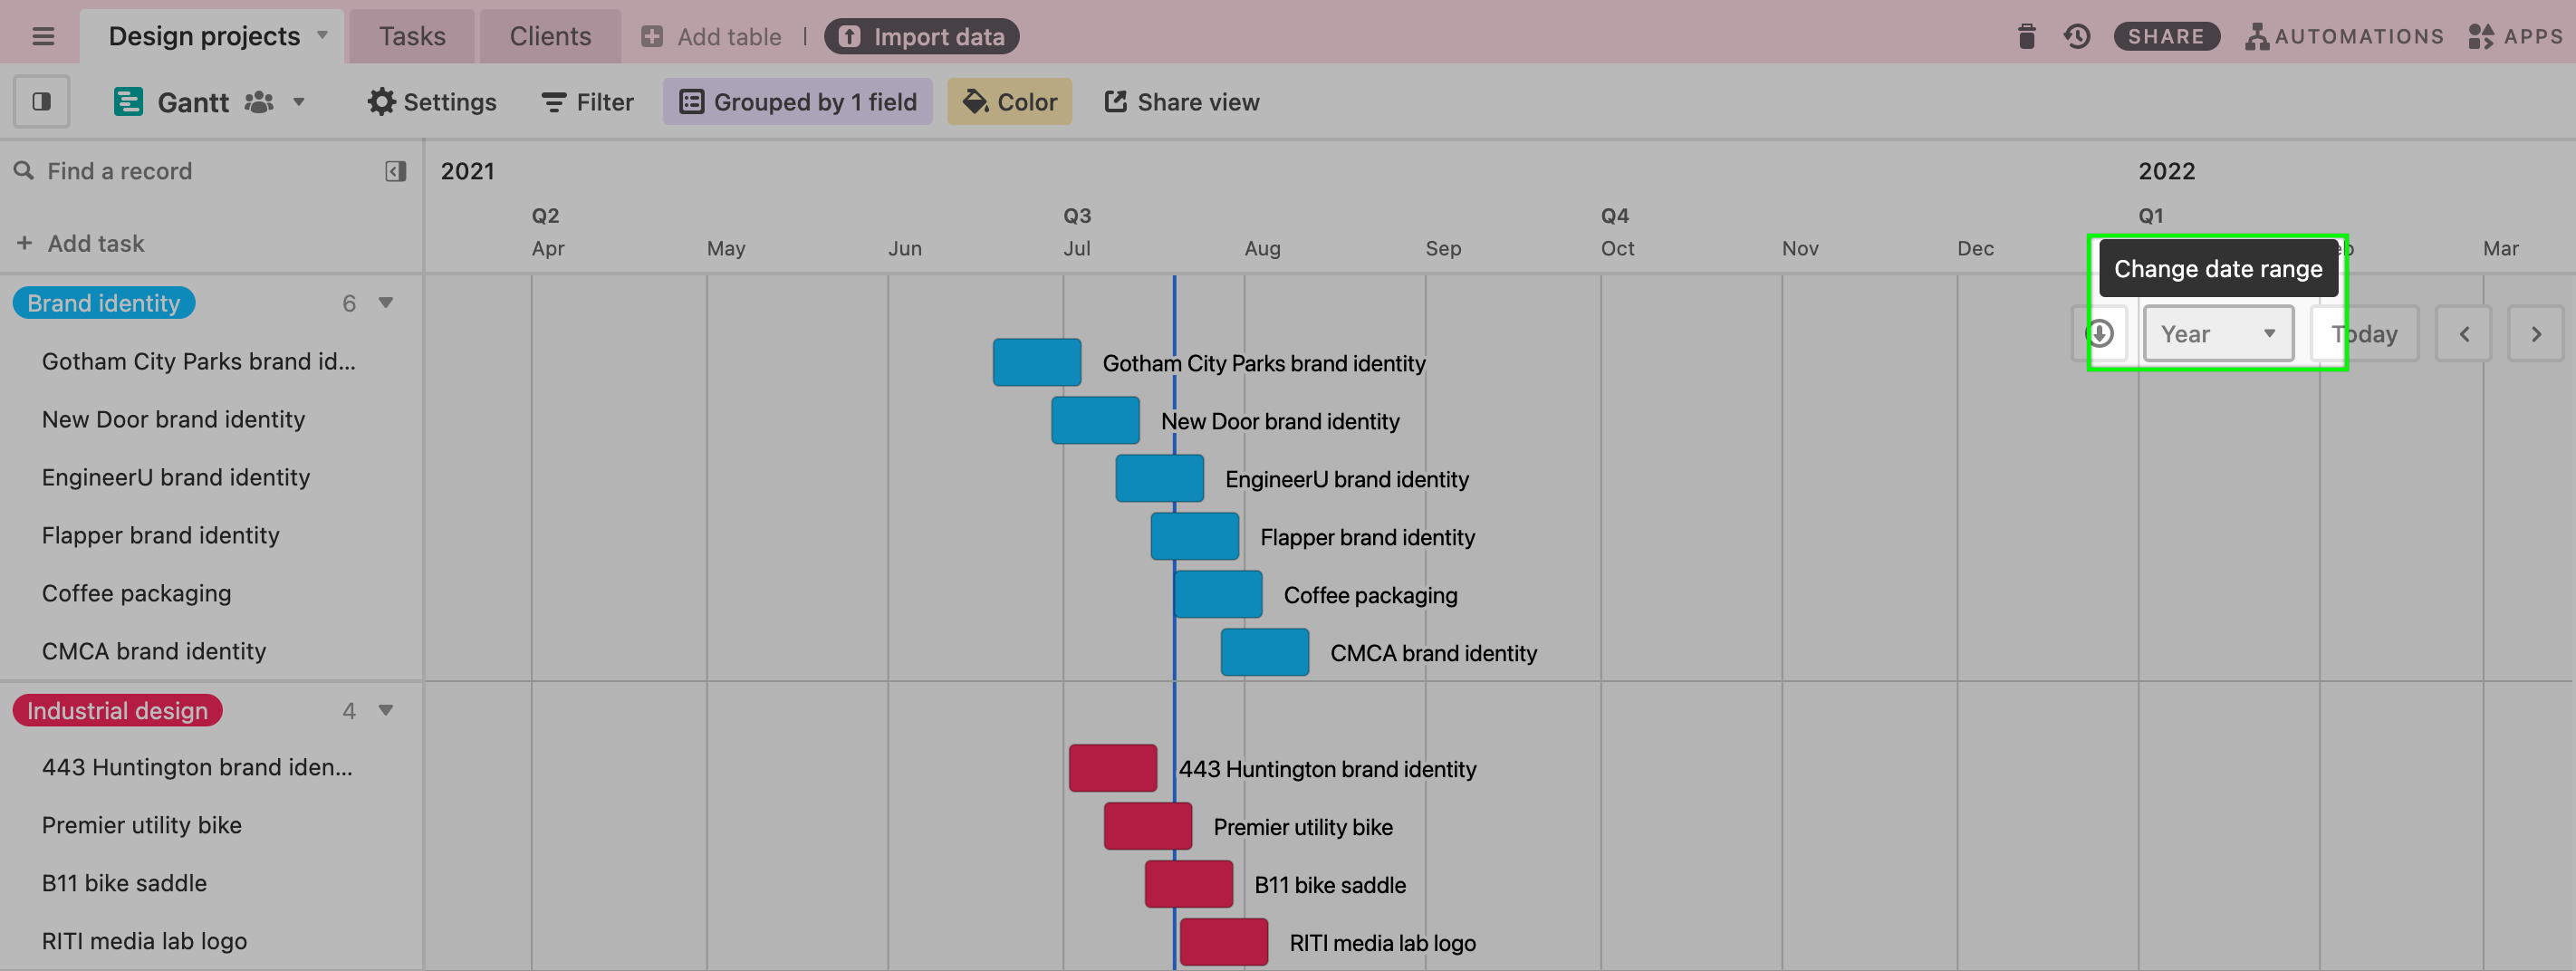This screenshot has height=971, width=2576.
Task: Open AUTOMATIONS panel
Action: [x=2344, y=37]
